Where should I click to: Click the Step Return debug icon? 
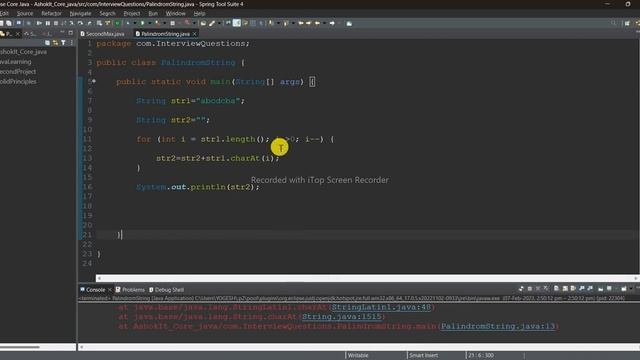point(89,23)
